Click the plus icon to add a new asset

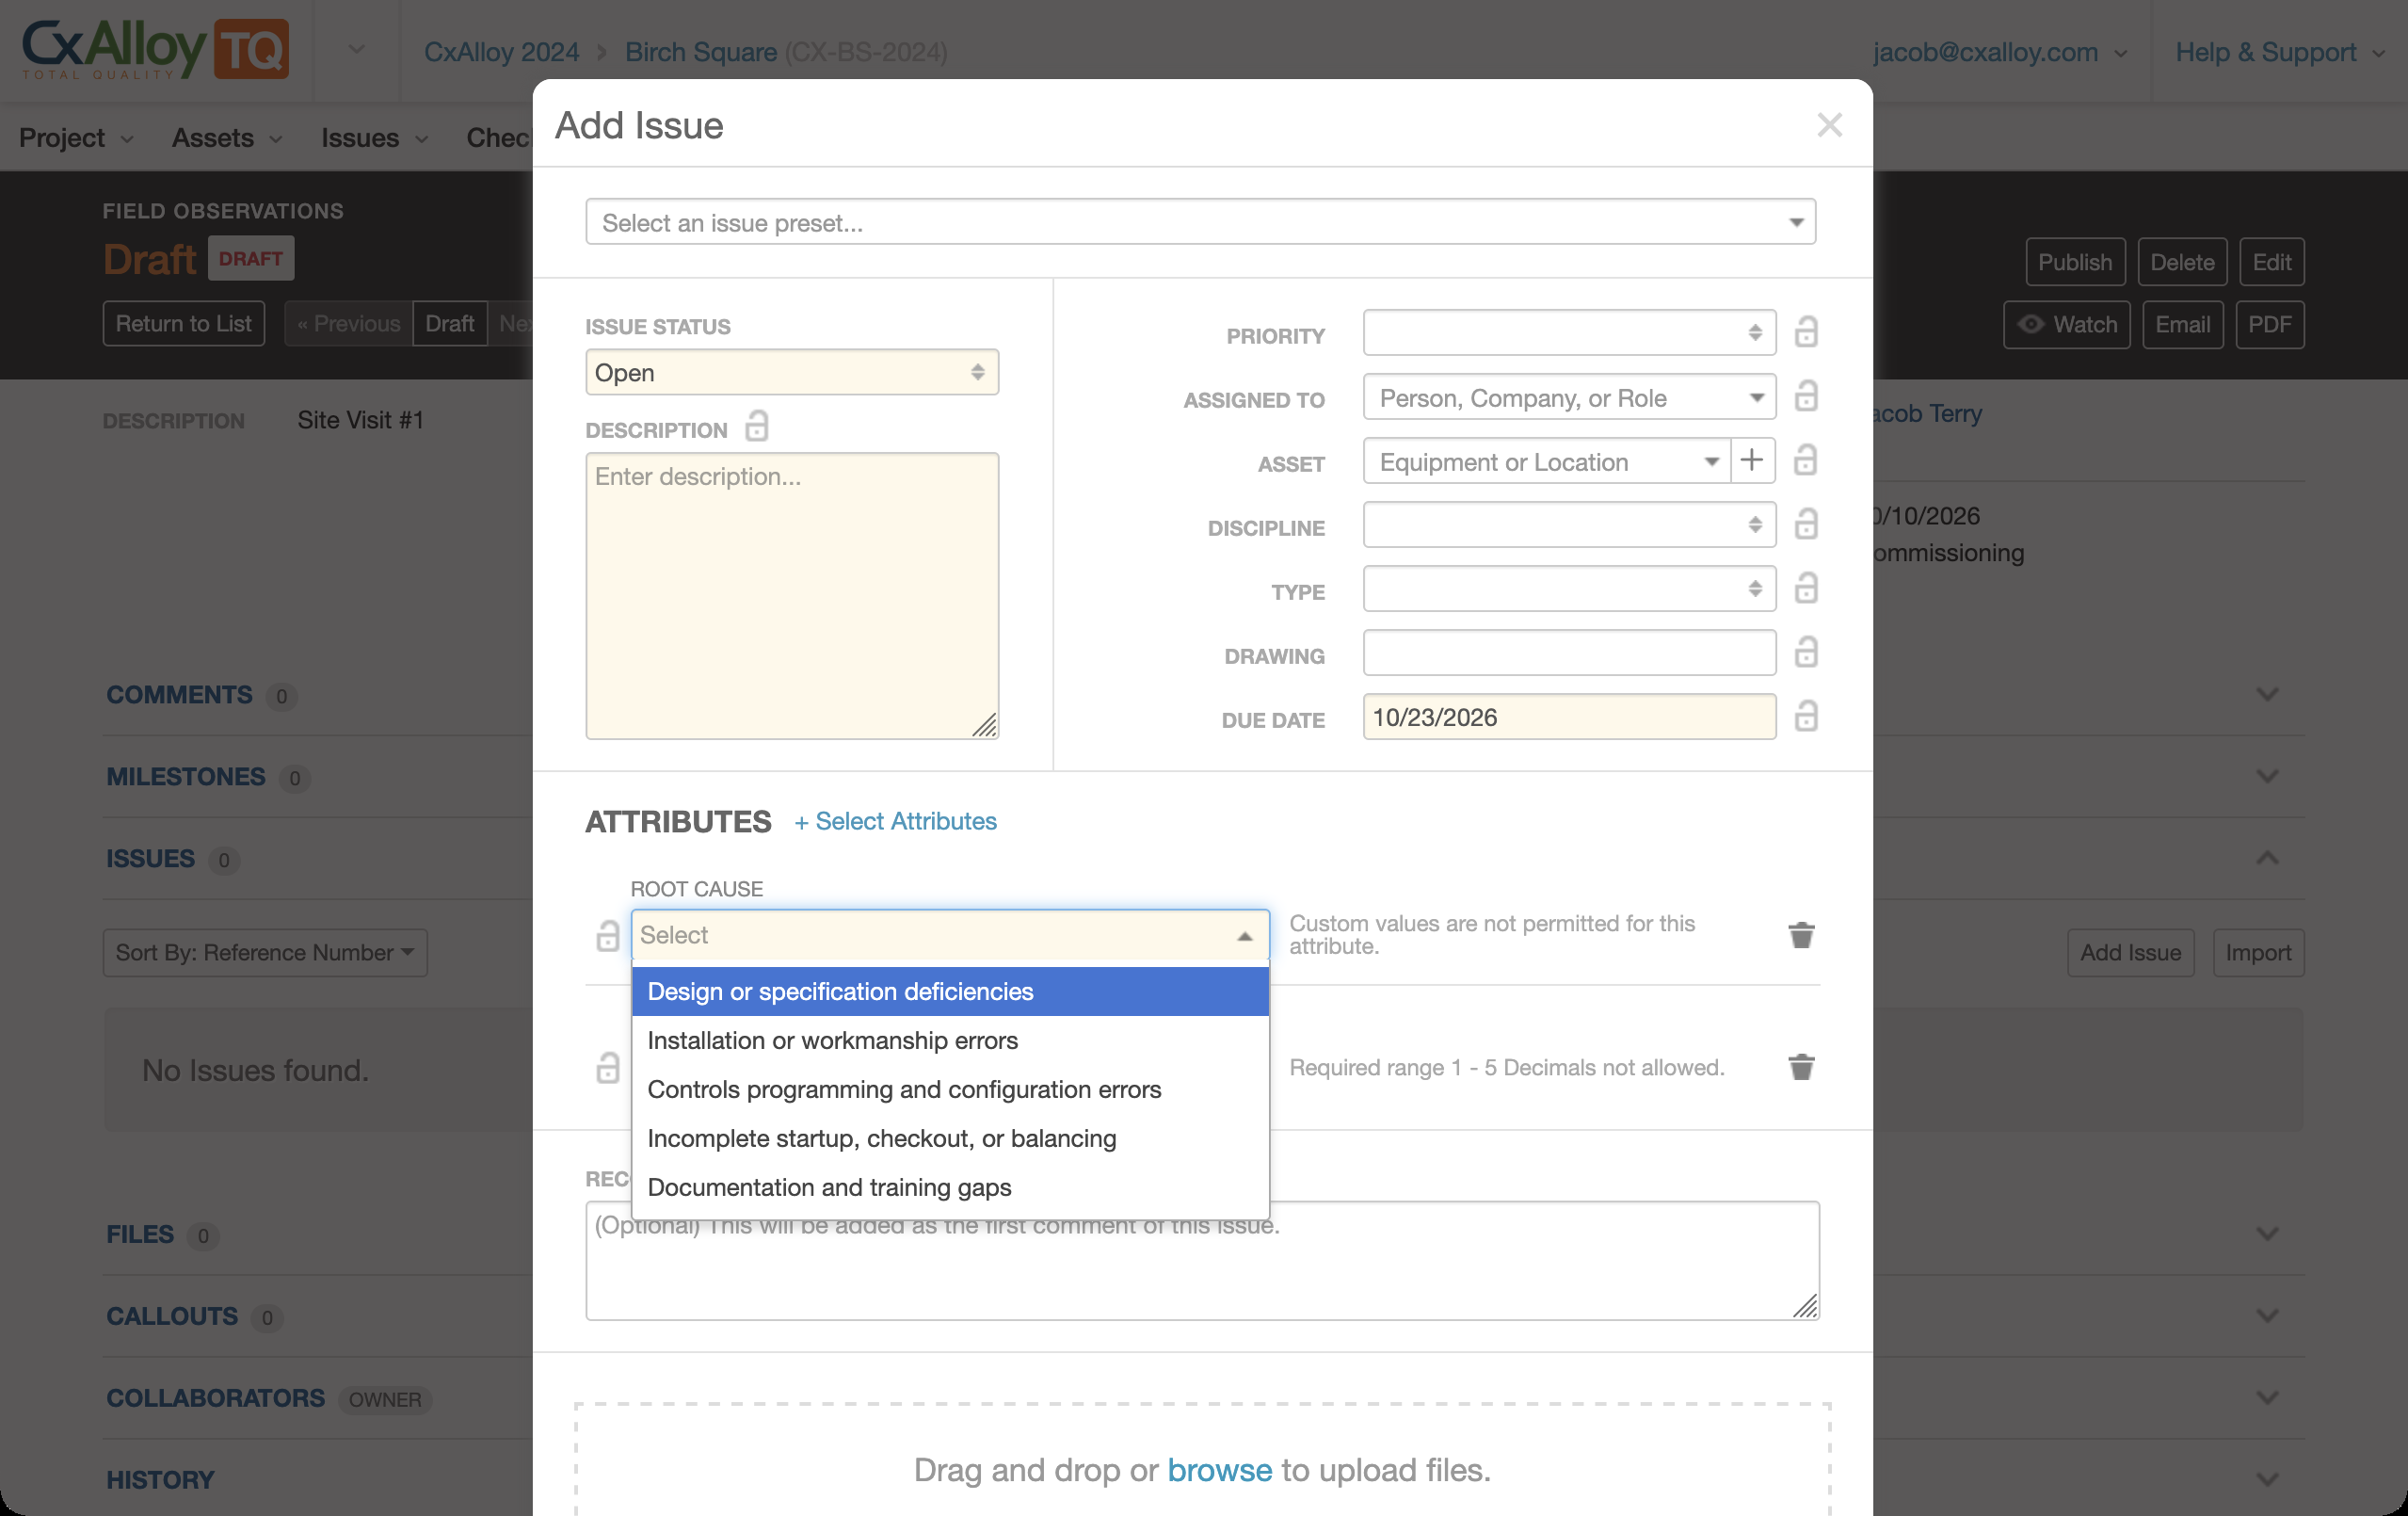[x=1752, y=460]
